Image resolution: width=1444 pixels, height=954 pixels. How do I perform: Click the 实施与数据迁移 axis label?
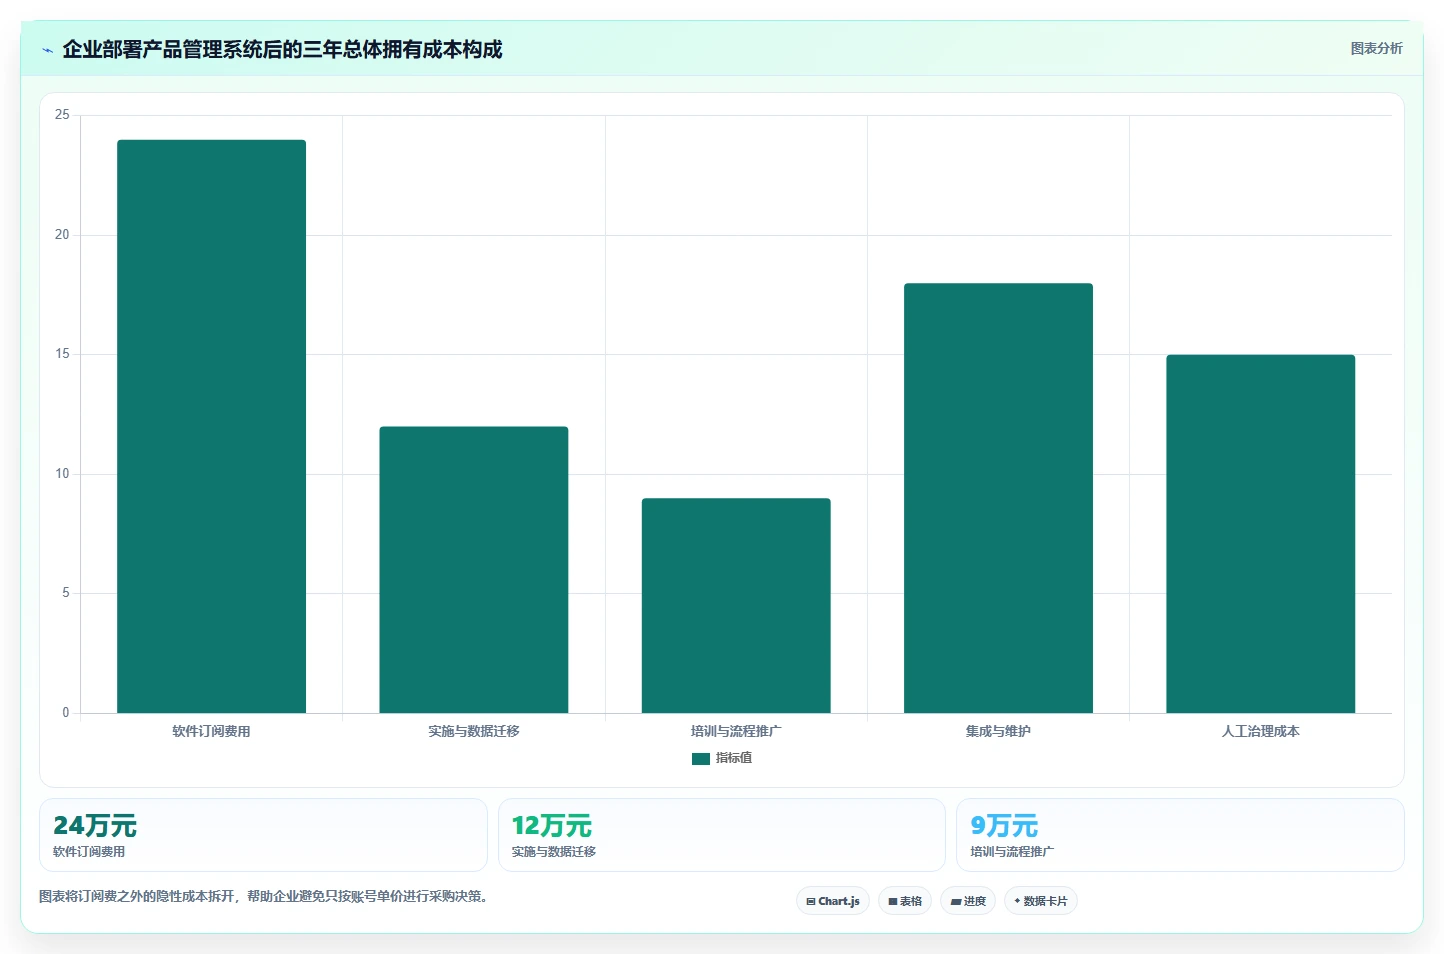(474, 731)
